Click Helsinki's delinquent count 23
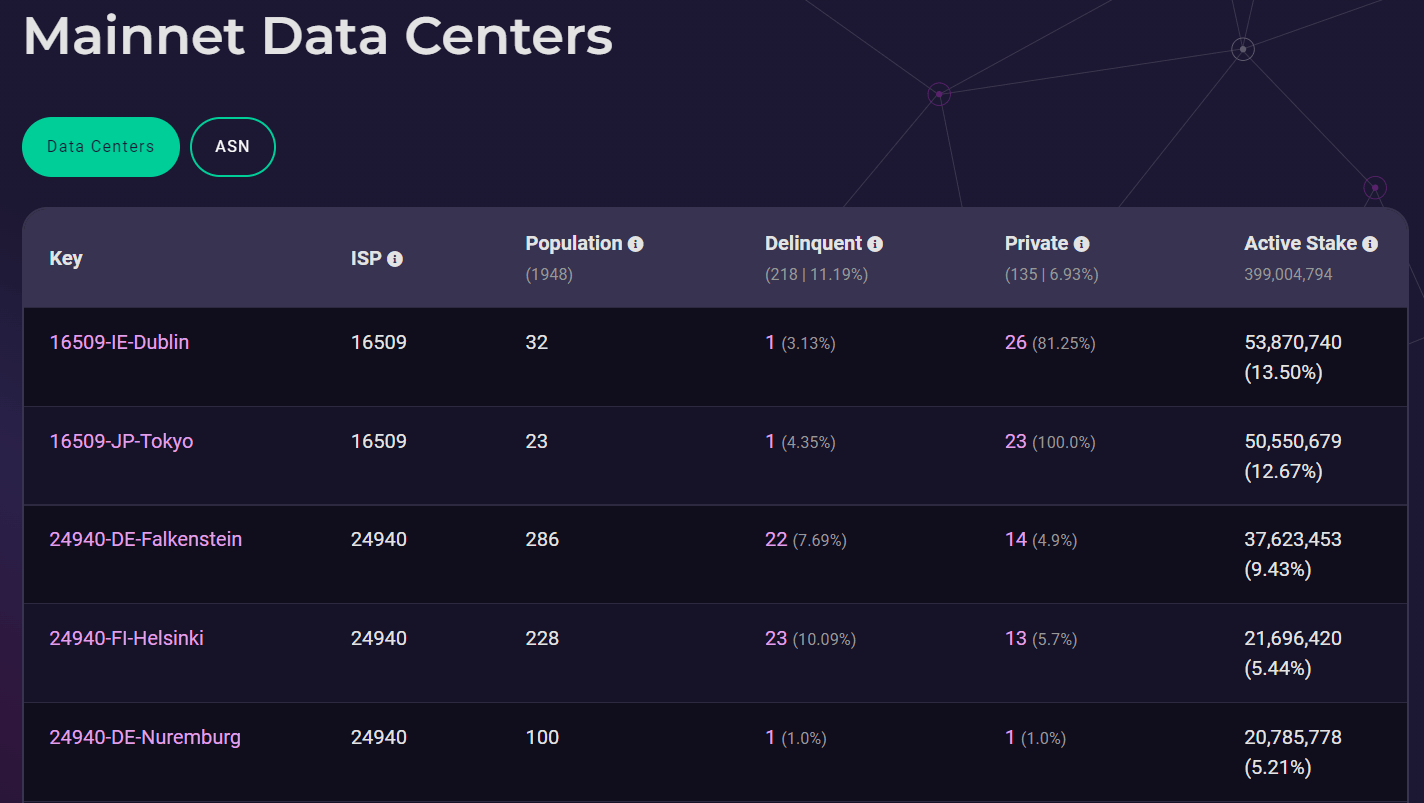This screenshot has width=1424, height=803. (x=776, y=638)
